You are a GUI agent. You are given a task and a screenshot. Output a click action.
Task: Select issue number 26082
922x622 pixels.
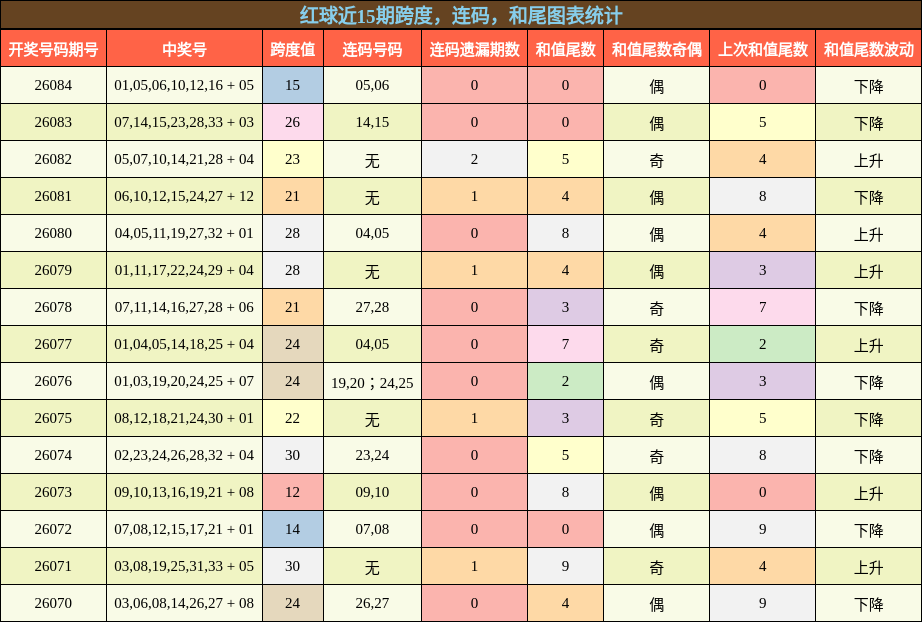coord(53,159)
